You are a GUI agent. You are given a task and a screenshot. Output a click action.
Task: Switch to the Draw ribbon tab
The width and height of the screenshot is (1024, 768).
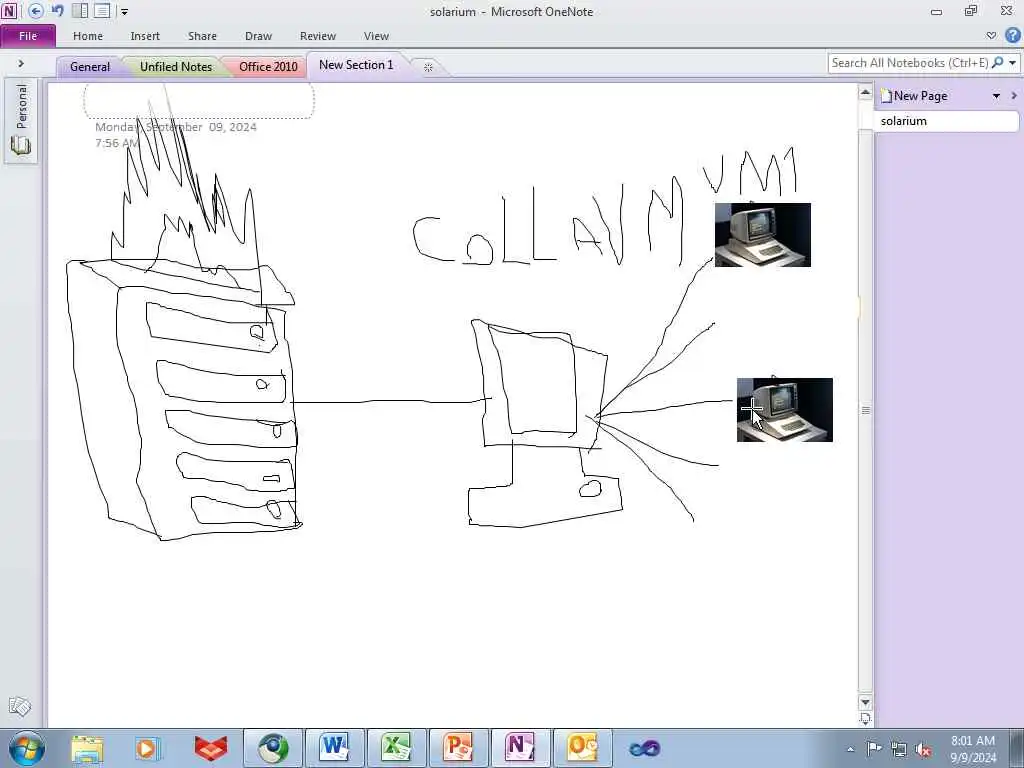(259, 36)
